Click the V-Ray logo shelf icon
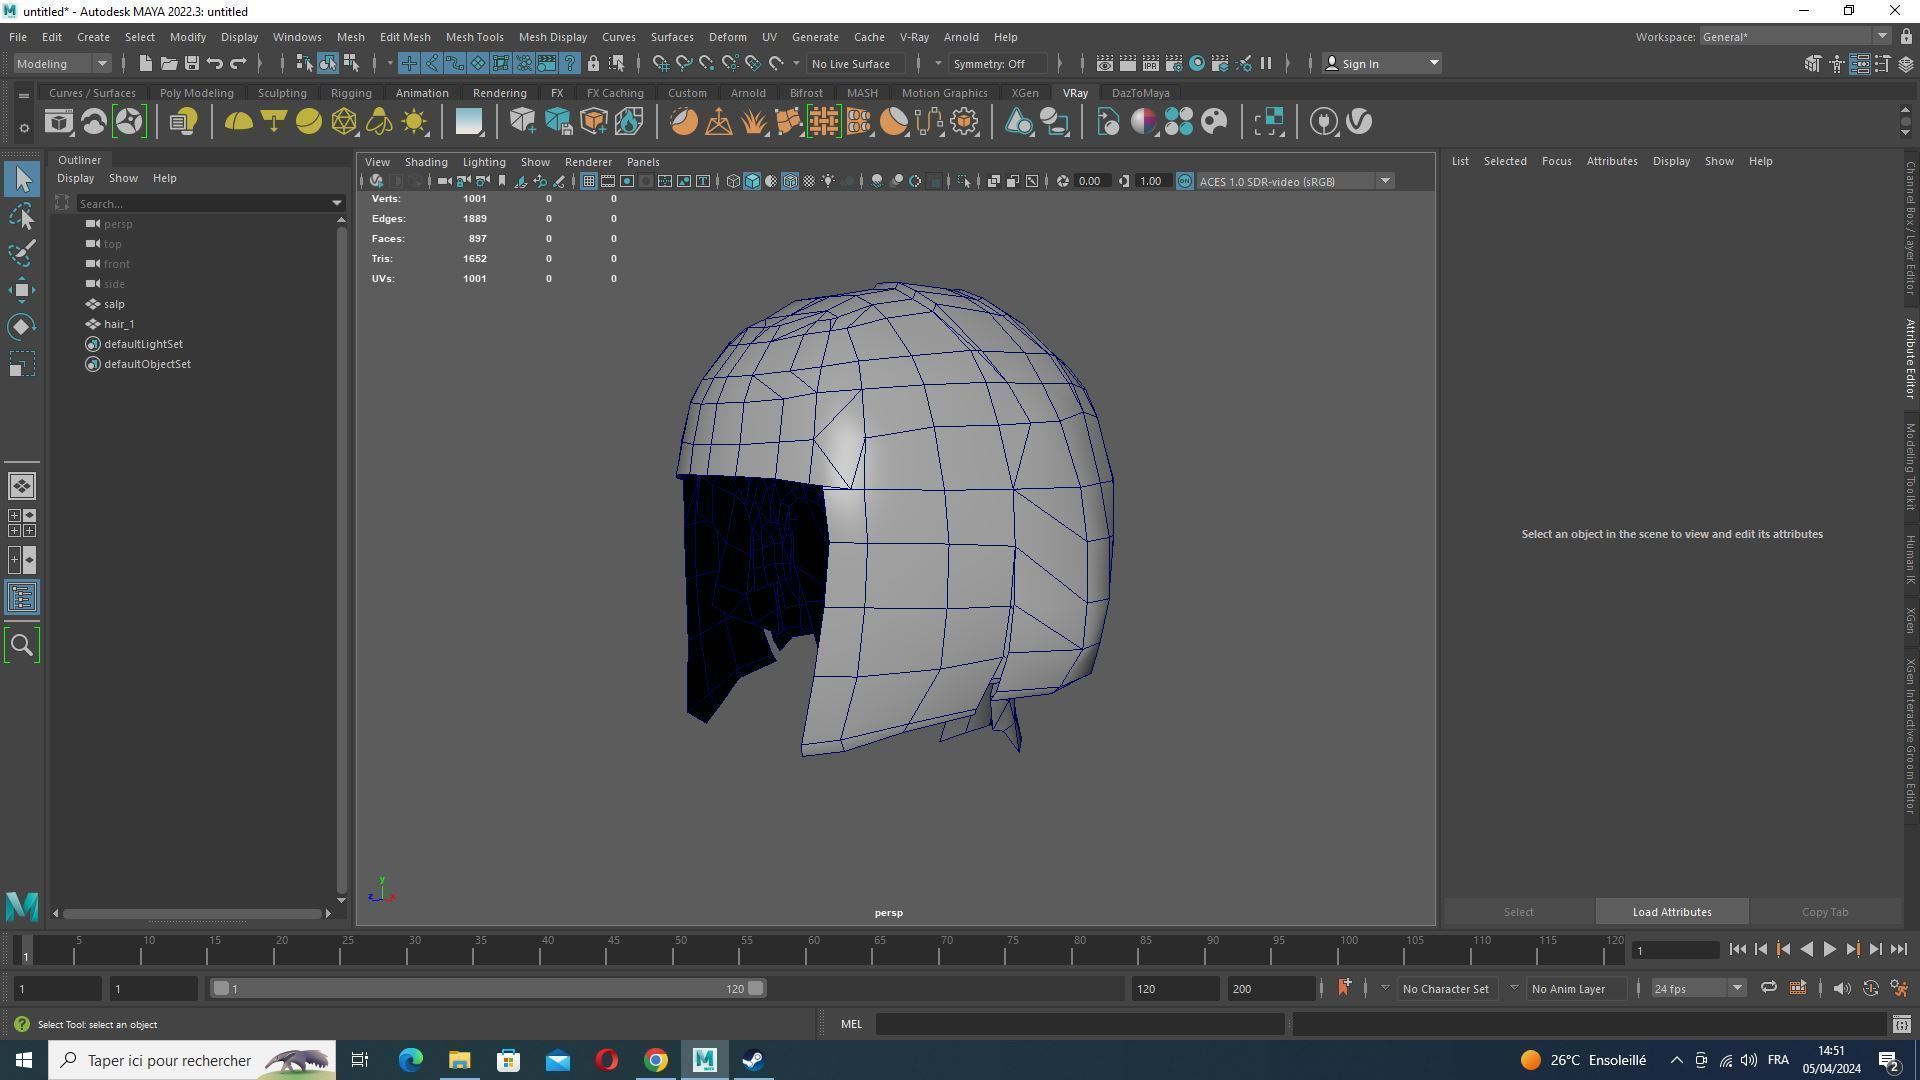This screenshot has height=1080, width=1920. [1359, 122]
